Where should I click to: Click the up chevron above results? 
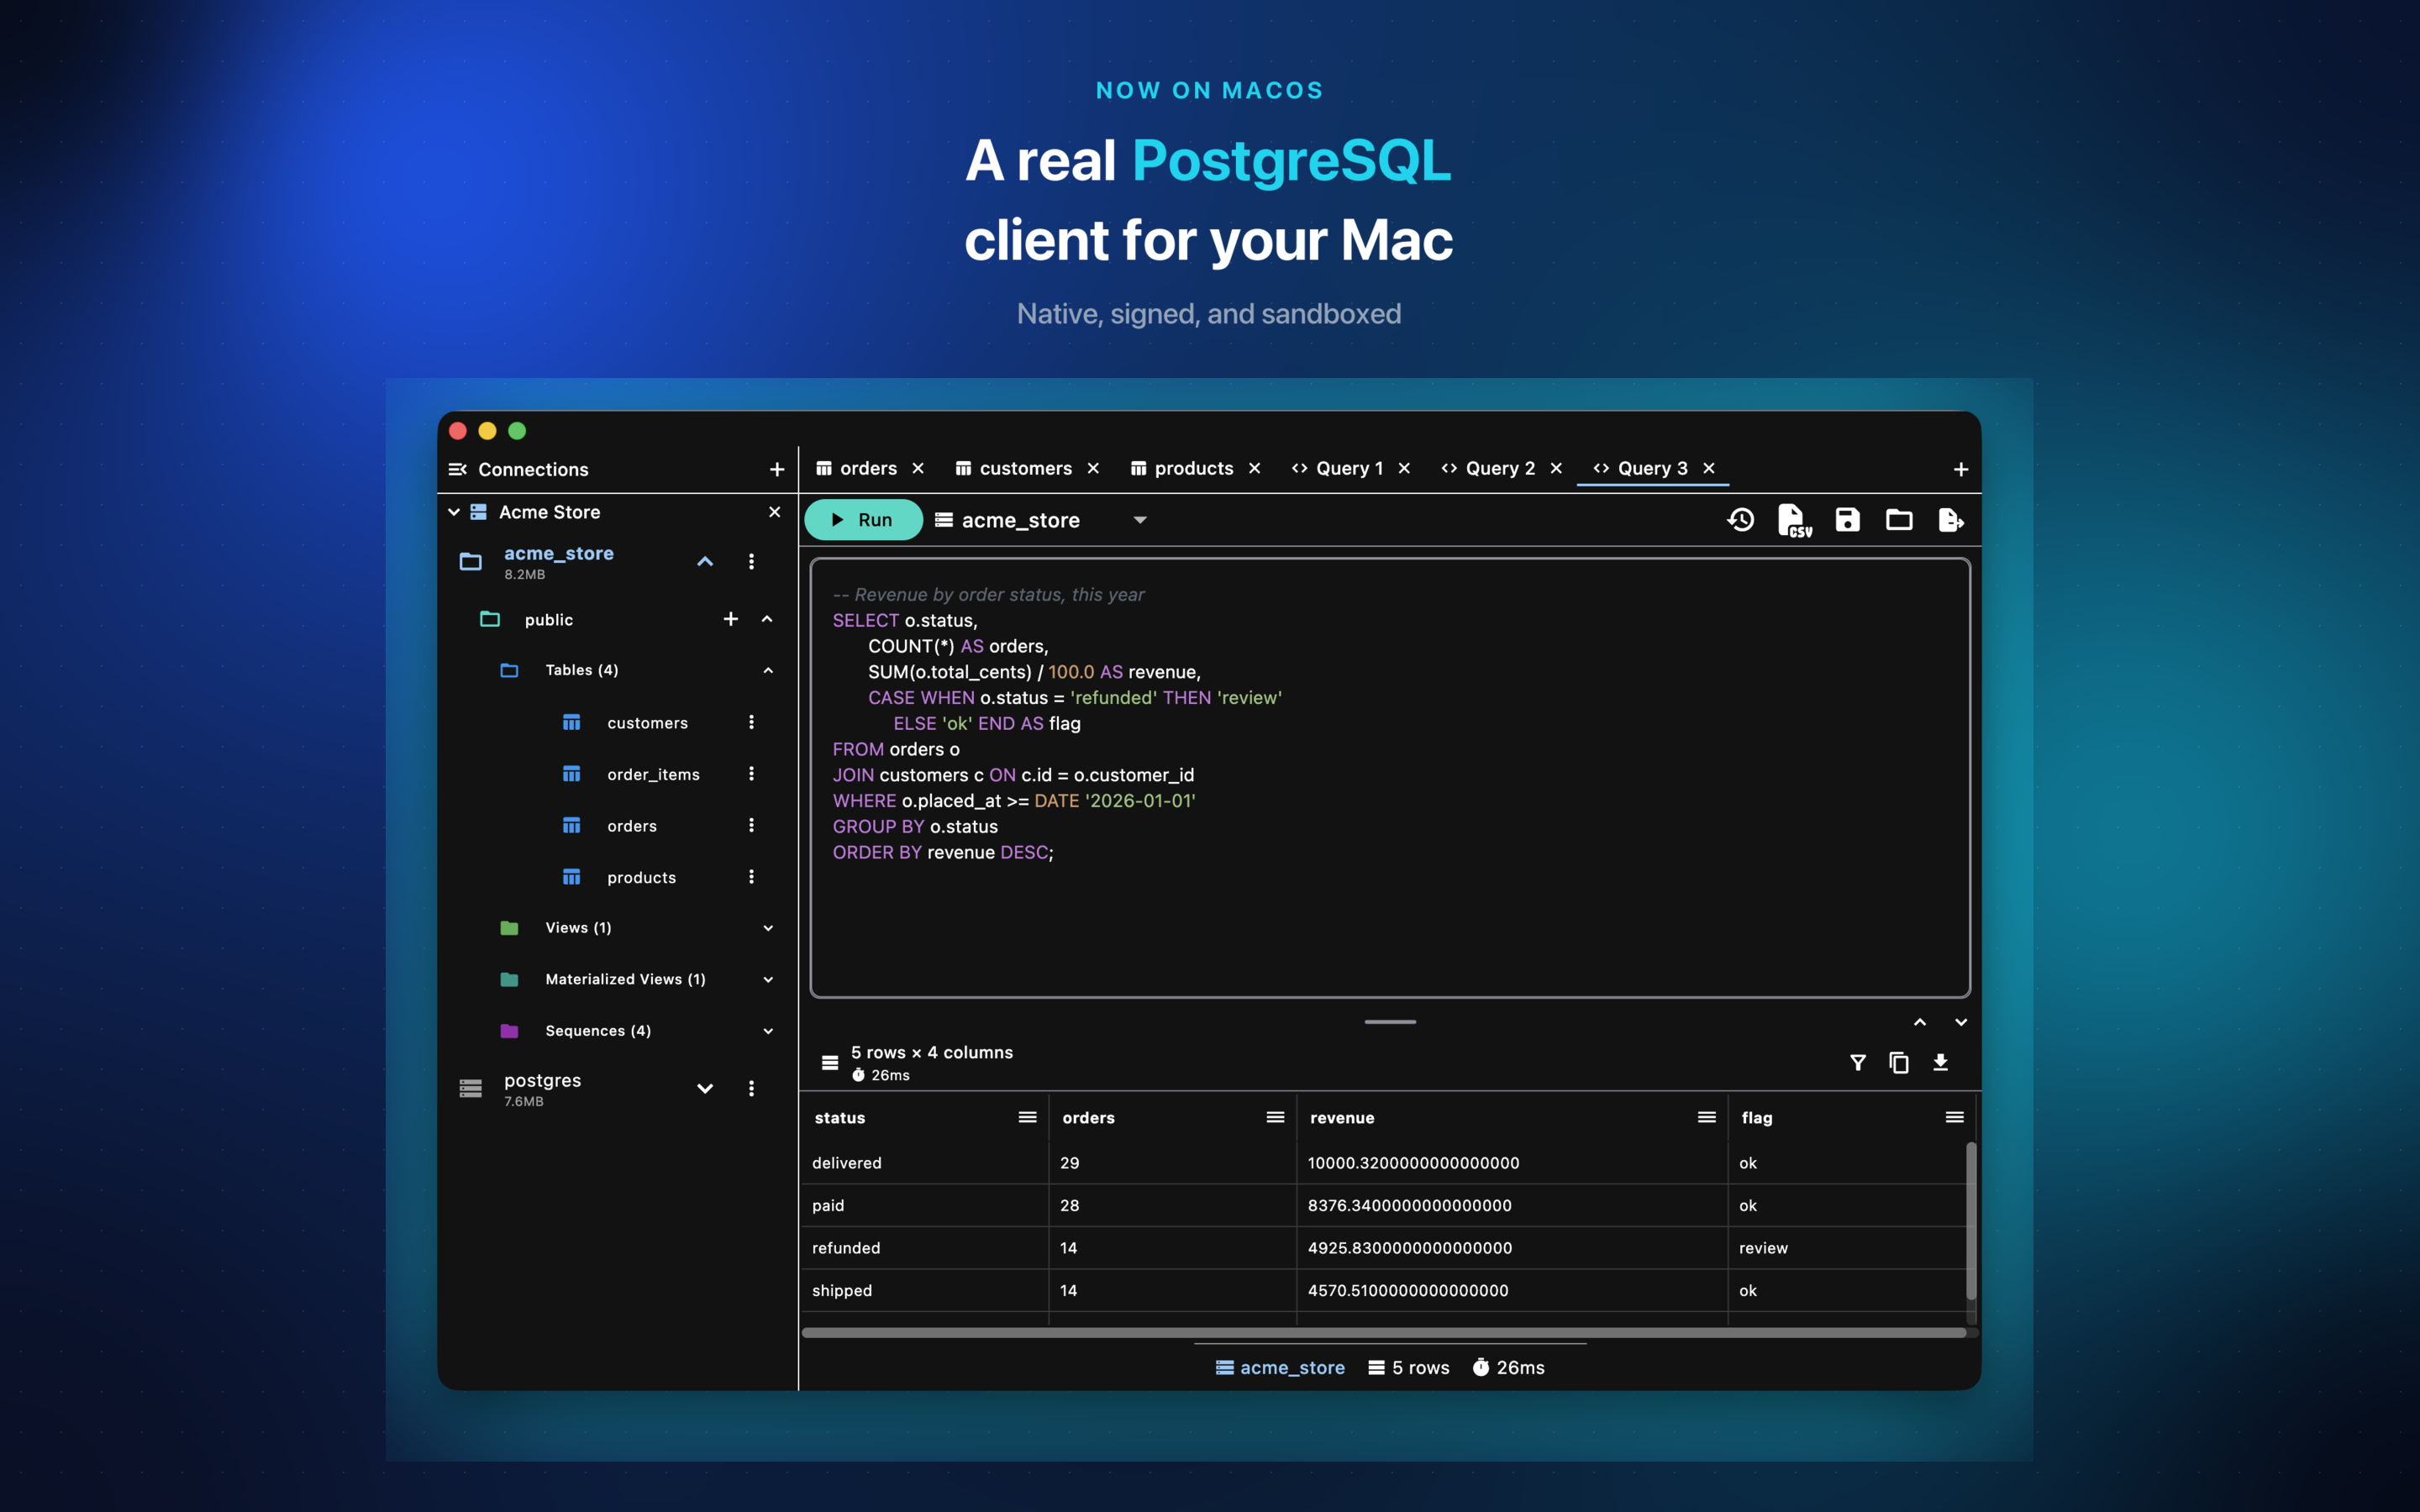(1920, 1022)
